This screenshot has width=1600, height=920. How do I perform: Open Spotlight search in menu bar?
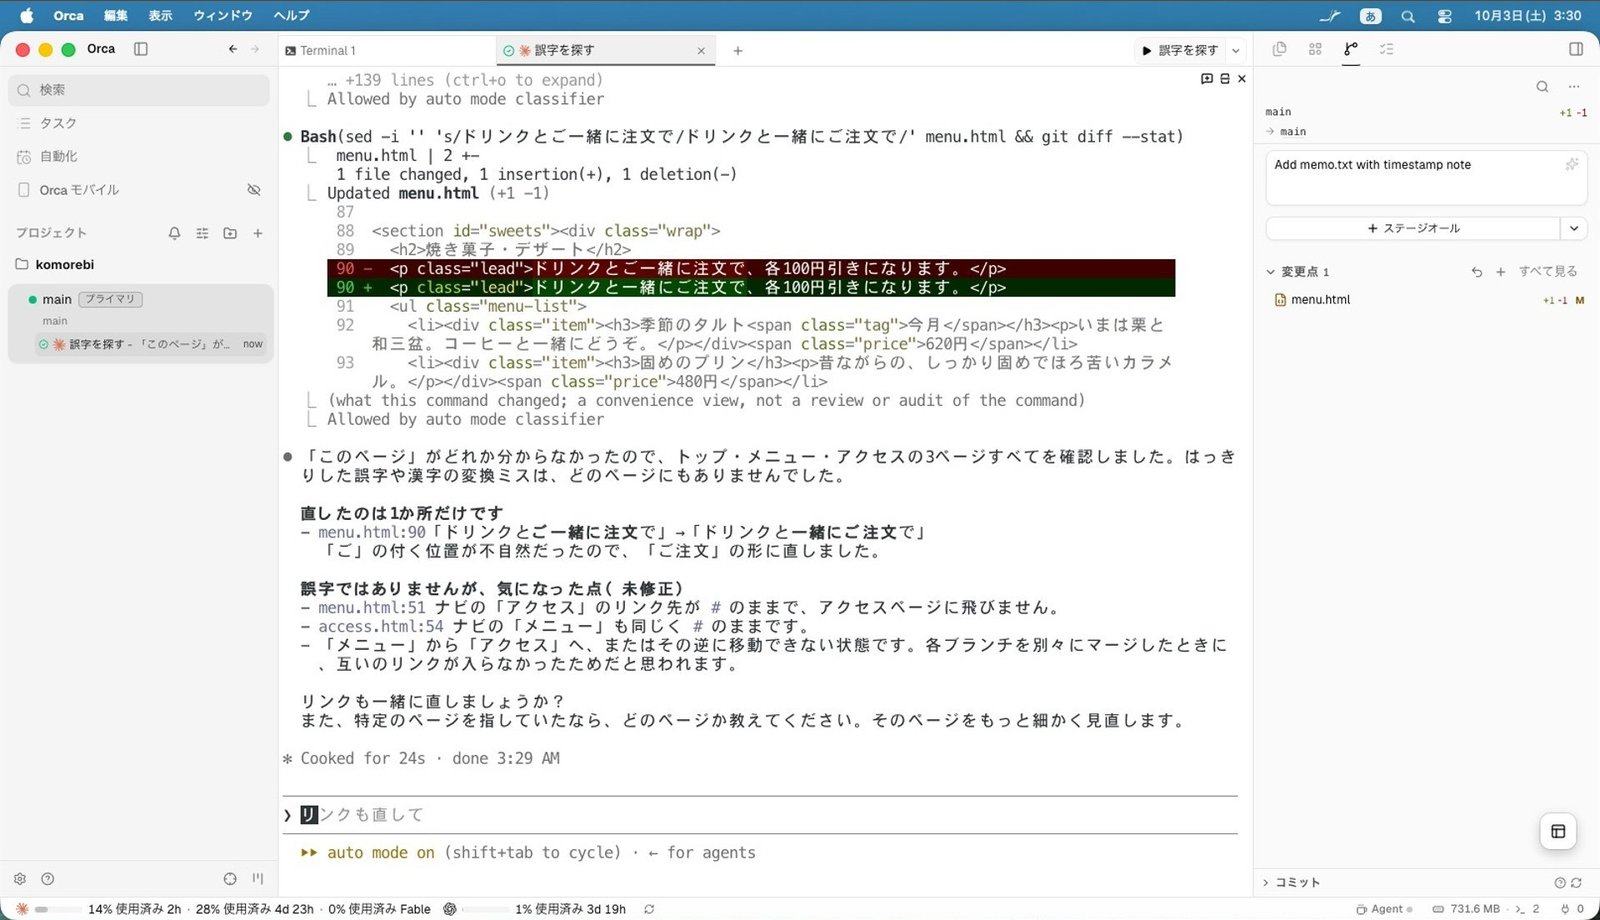point(1408,16)
